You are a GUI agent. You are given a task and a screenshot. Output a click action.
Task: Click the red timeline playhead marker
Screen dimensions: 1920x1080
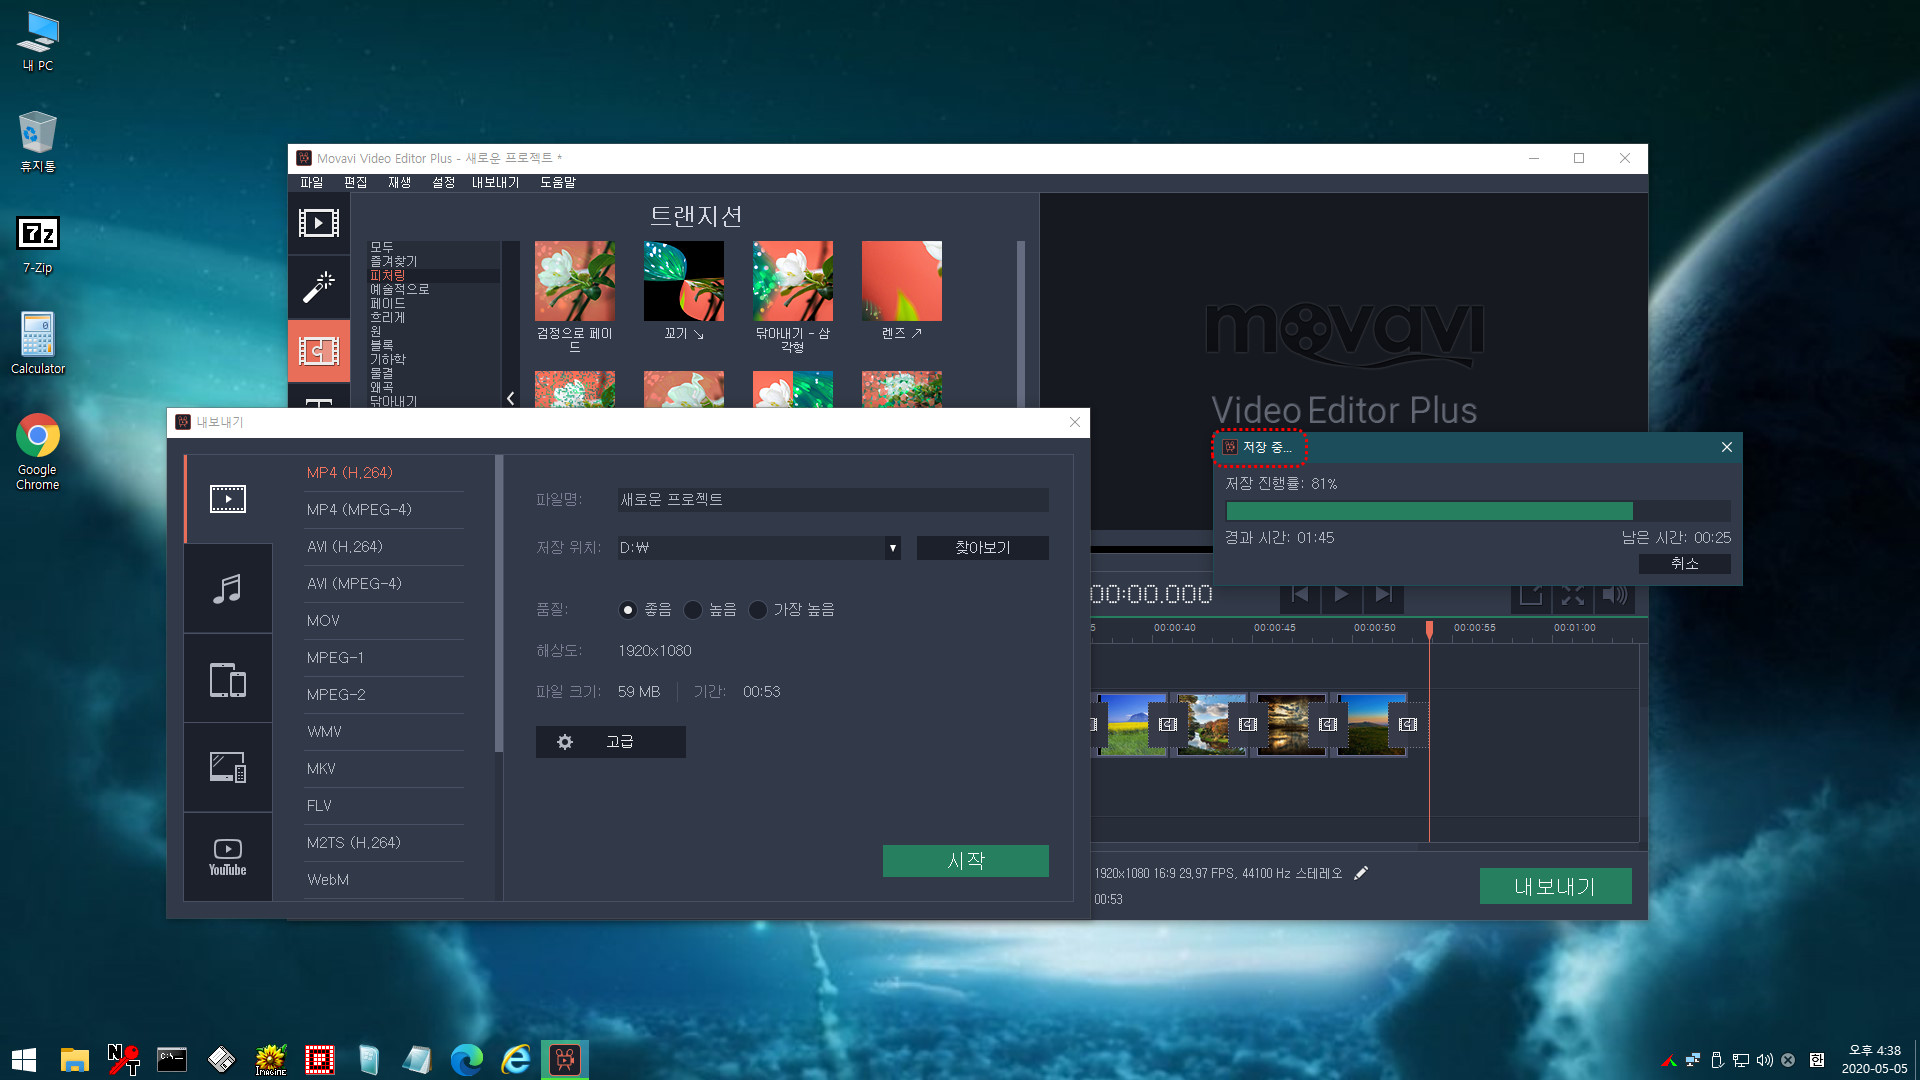(x=1429, y=629)
